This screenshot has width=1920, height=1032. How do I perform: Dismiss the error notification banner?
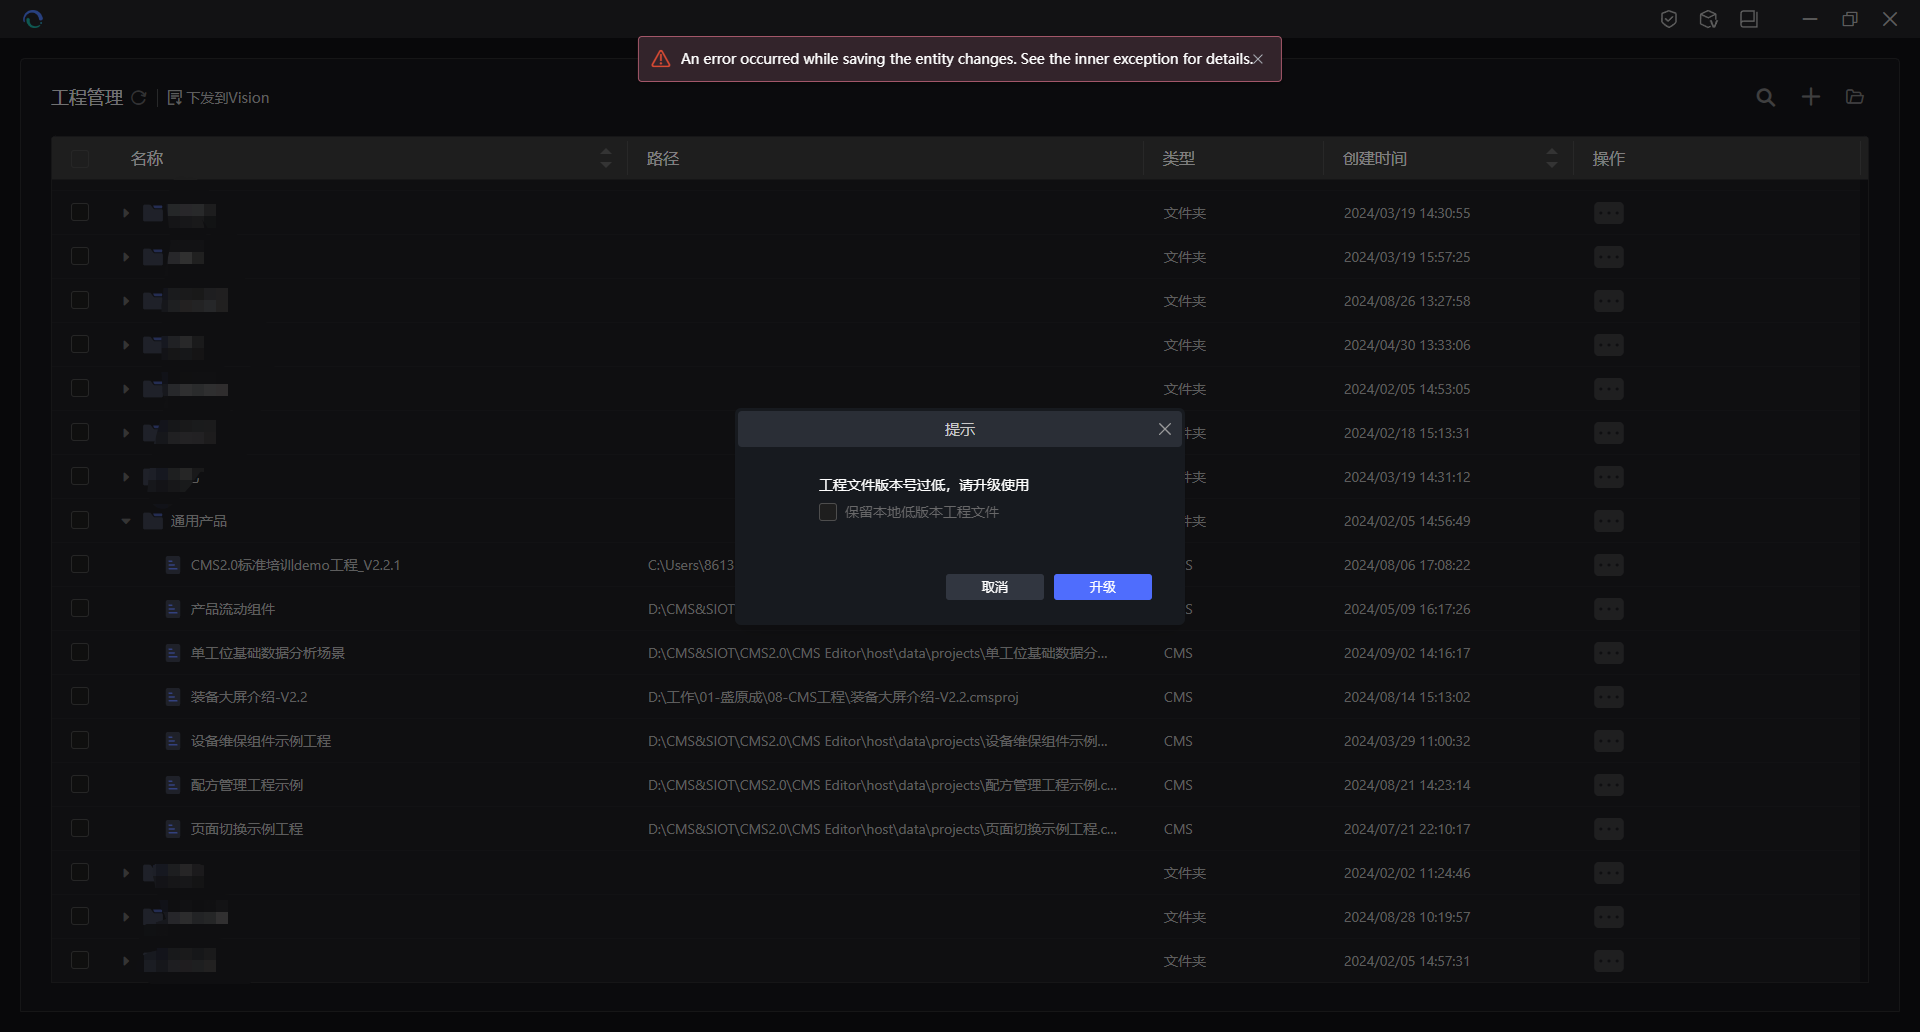tap(1258, 59)
